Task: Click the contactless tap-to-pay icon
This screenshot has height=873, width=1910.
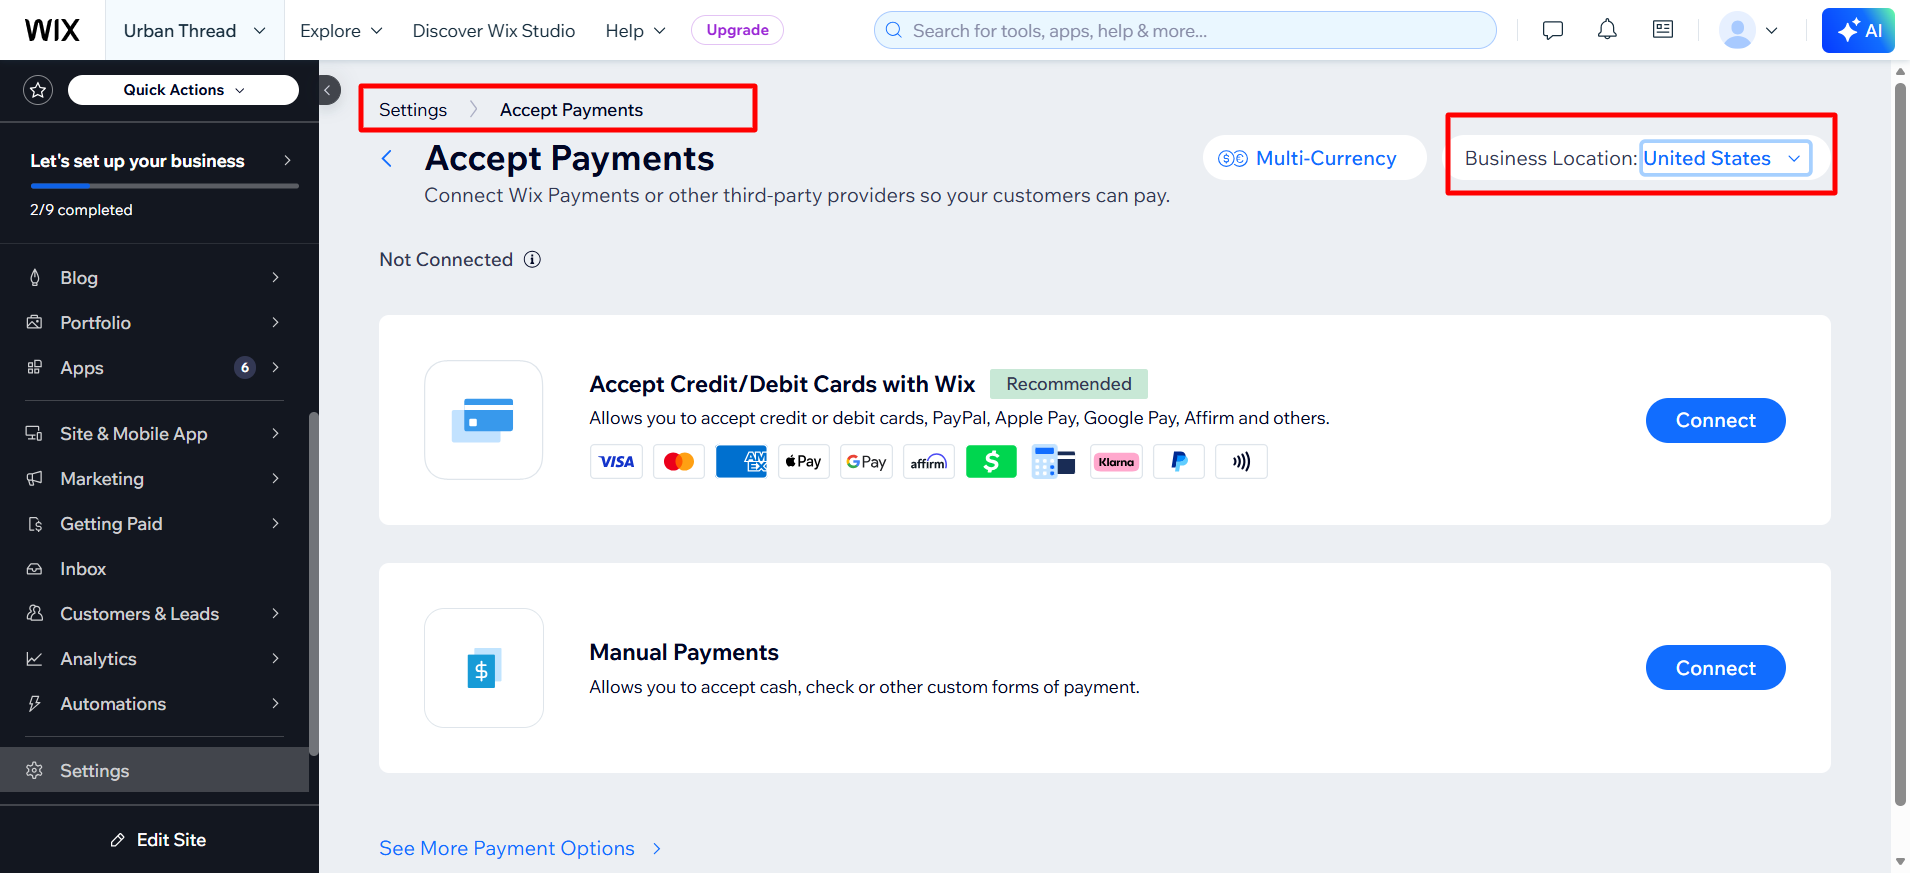Action: click(1241, 462)
